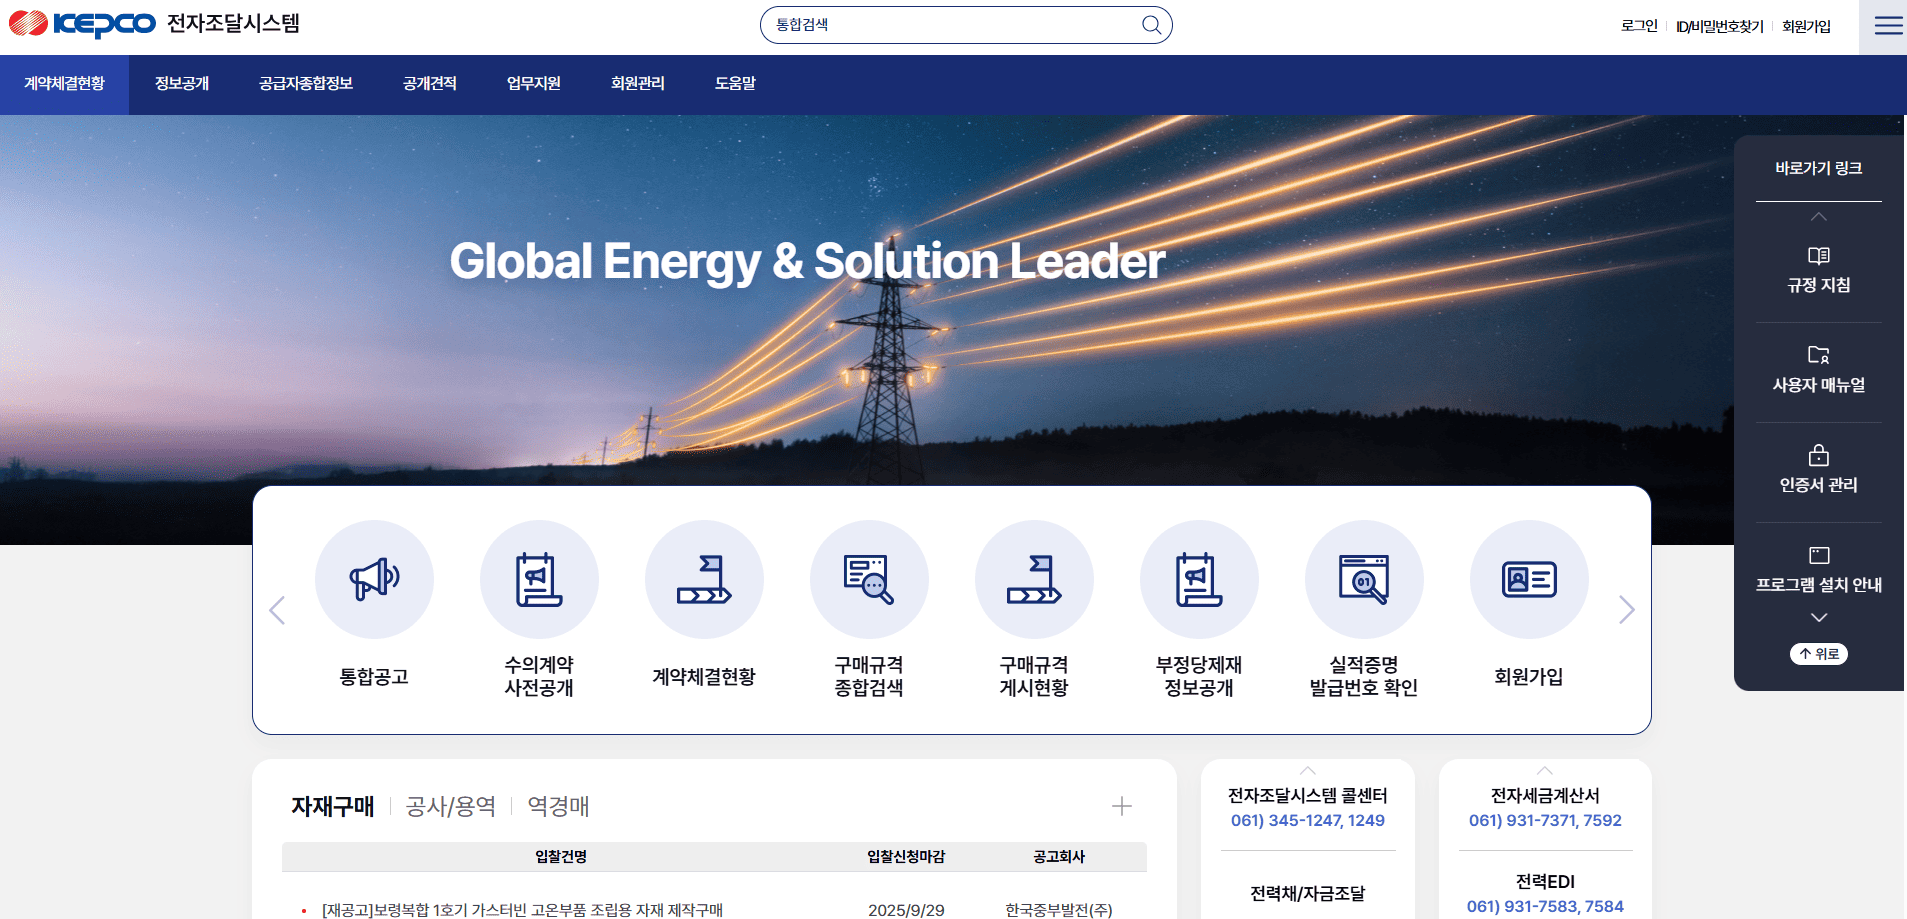Open the 사용자 매뉴얼 sidebar icon

[x=1818, y=370]
